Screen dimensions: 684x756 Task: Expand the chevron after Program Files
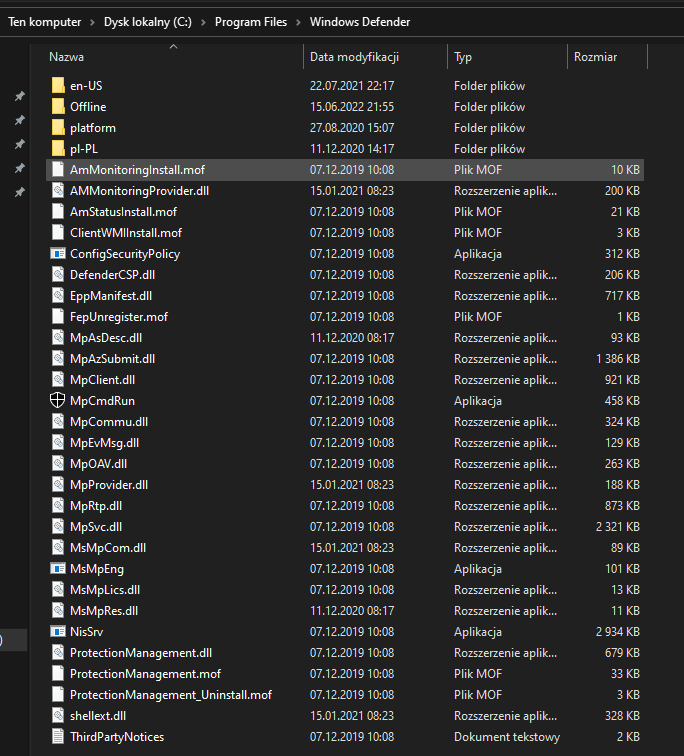(x=298, y=22)
